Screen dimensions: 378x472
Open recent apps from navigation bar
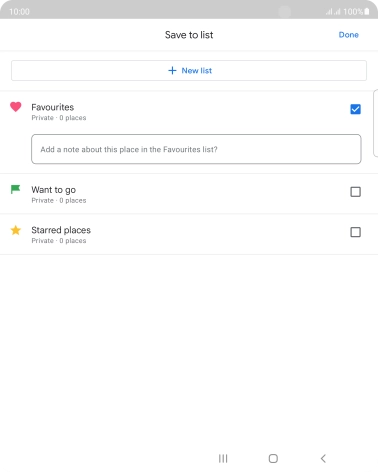click(x=223, y=458)
